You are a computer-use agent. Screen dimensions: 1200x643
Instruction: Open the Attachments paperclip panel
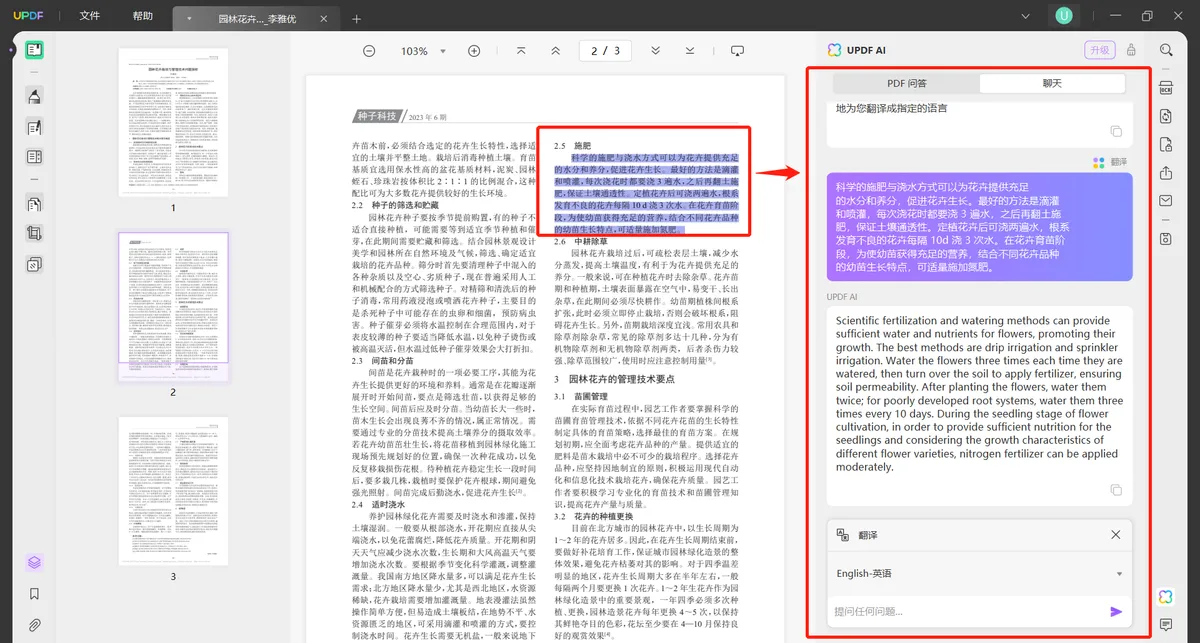click(34, 625)
